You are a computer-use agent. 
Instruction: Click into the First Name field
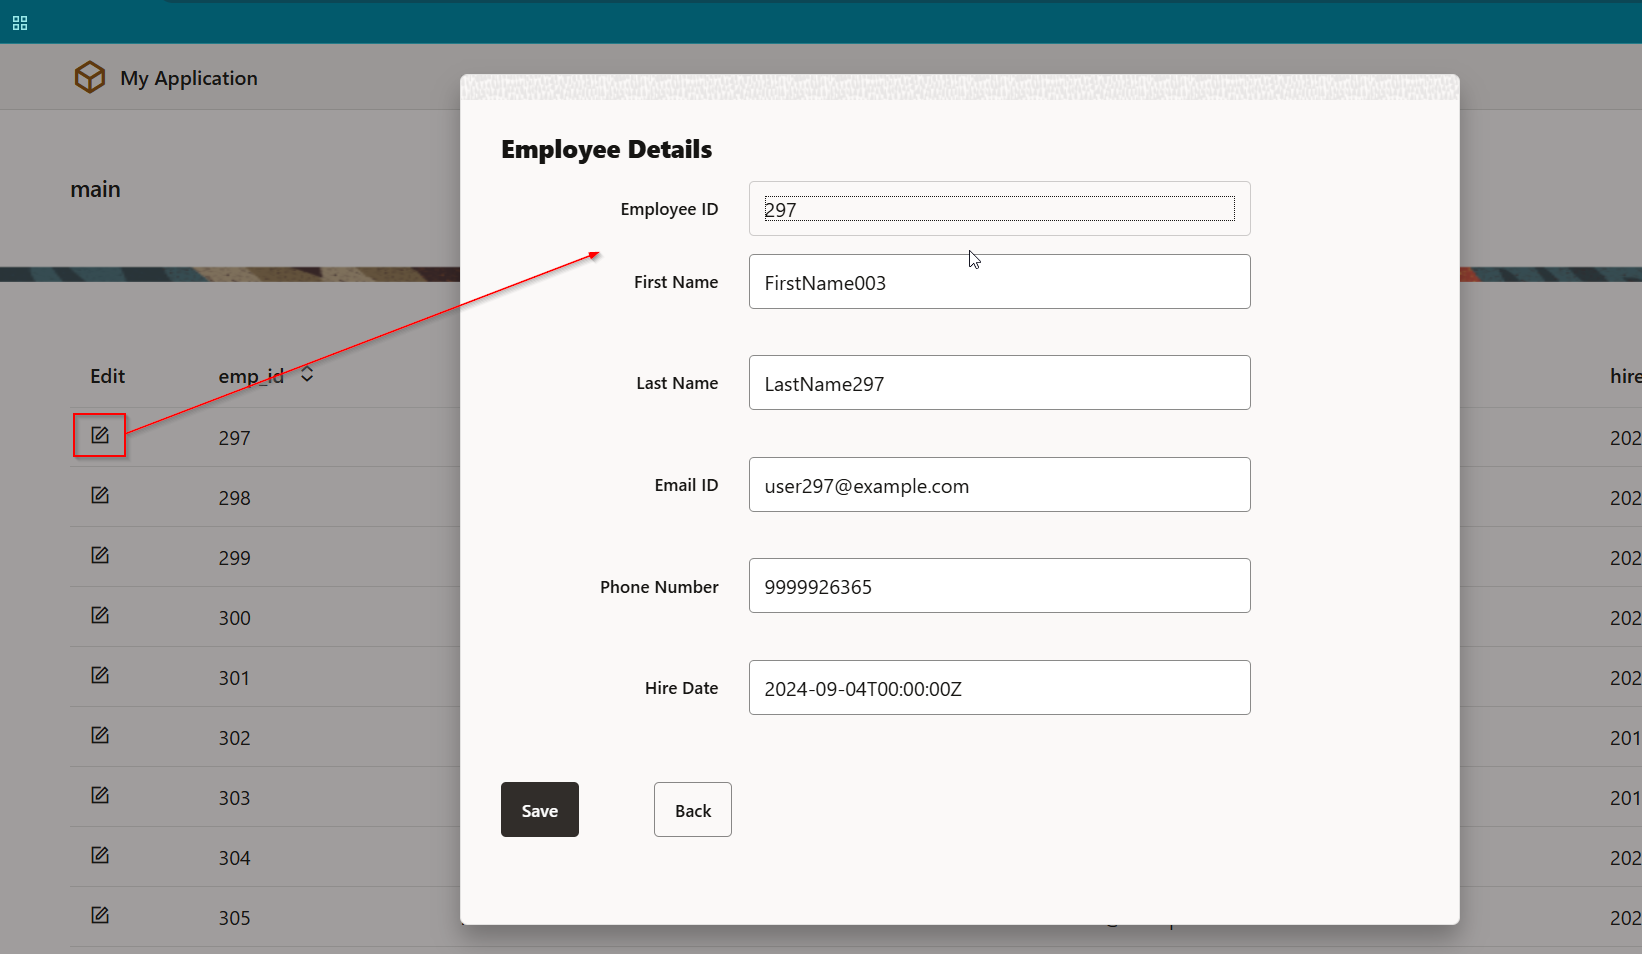point(998,282)
